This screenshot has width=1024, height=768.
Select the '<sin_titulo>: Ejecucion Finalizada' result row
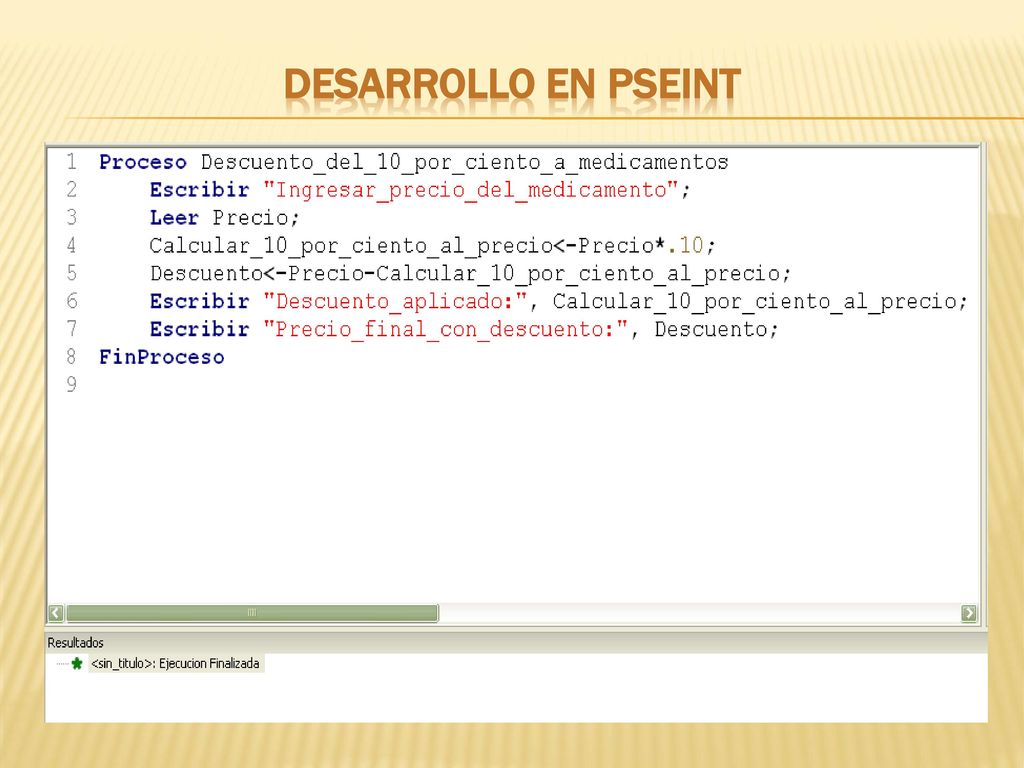point(176,664)
